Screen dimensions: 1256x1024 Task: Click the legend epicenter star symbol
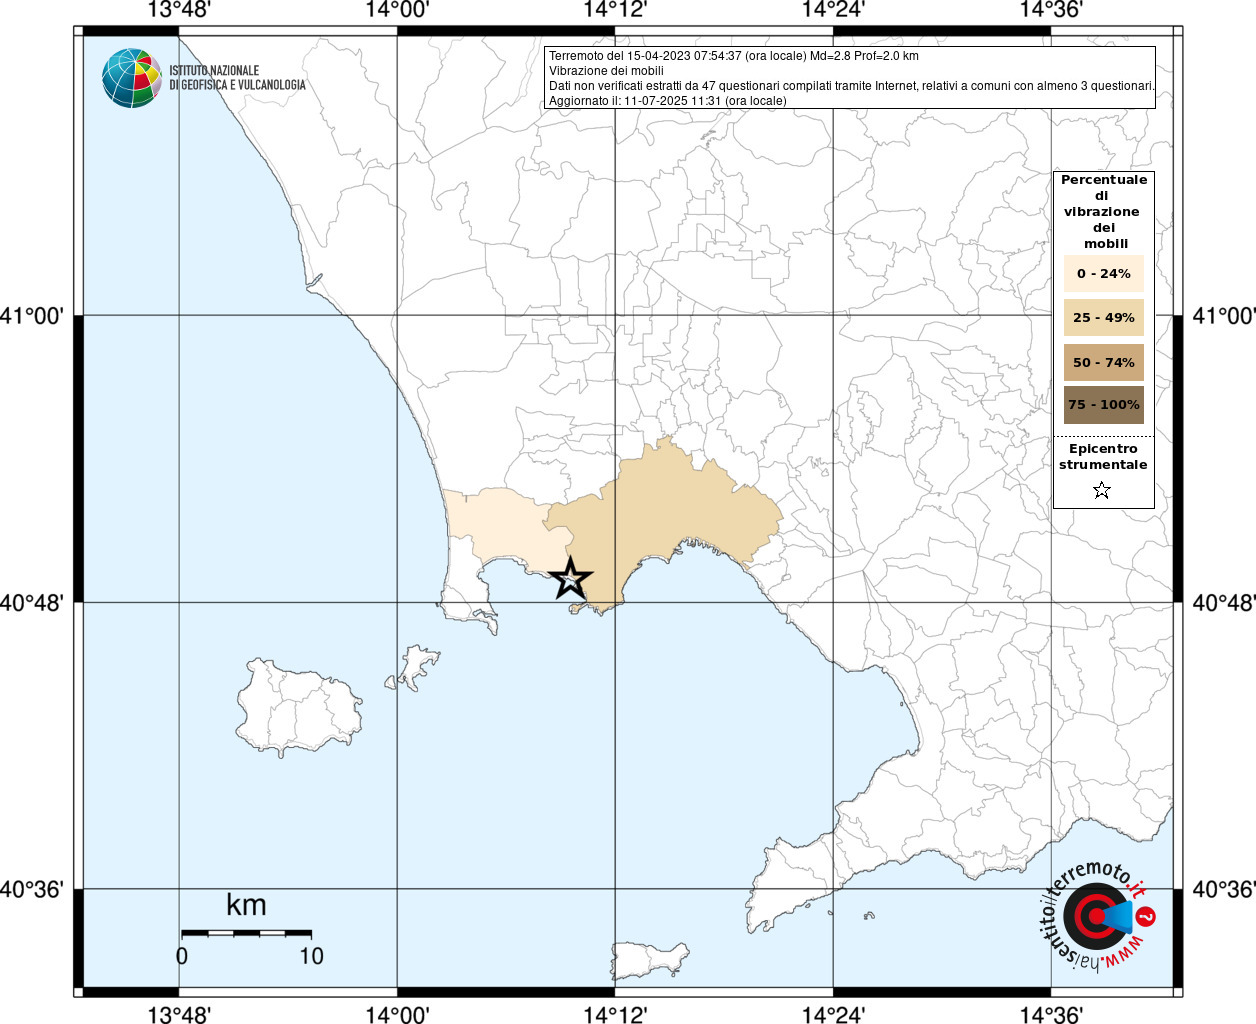point(1102,490)
